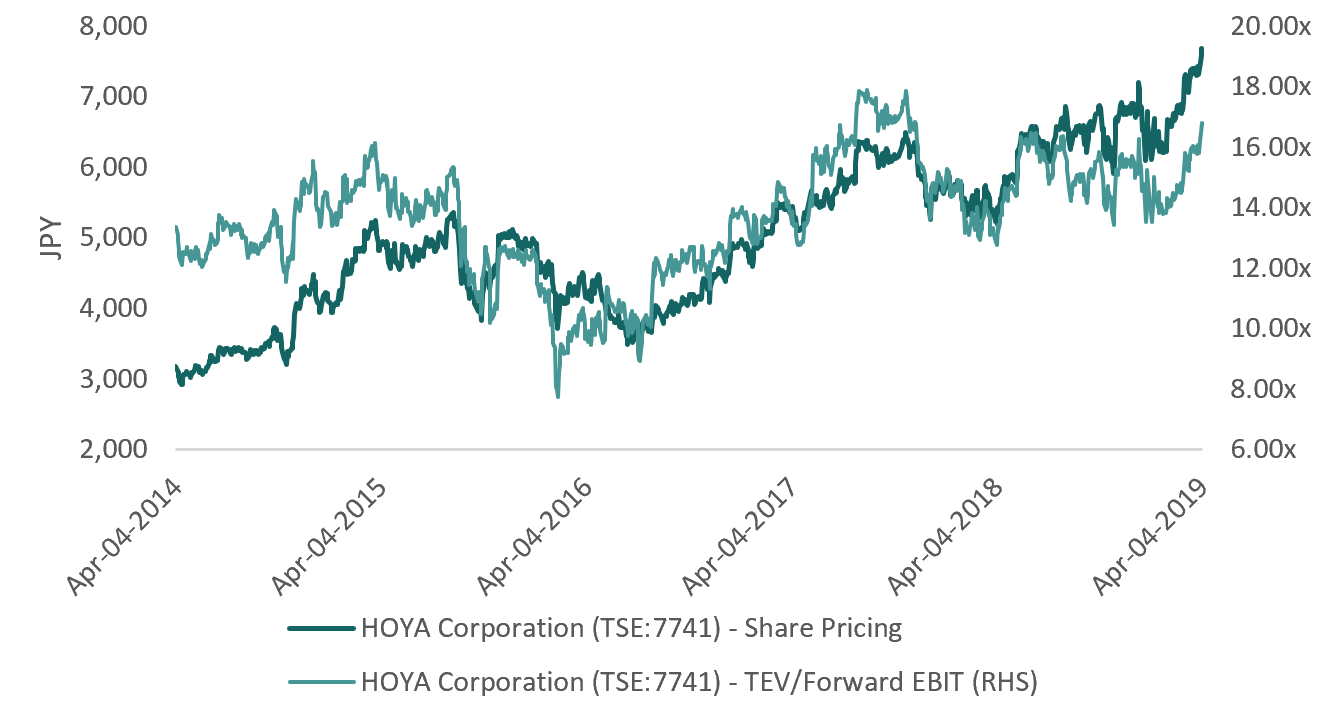Click the TEV/Forward EBIT legend line swatch
The width and height of the screenshot is (1336, 708).
coord(321,682)
